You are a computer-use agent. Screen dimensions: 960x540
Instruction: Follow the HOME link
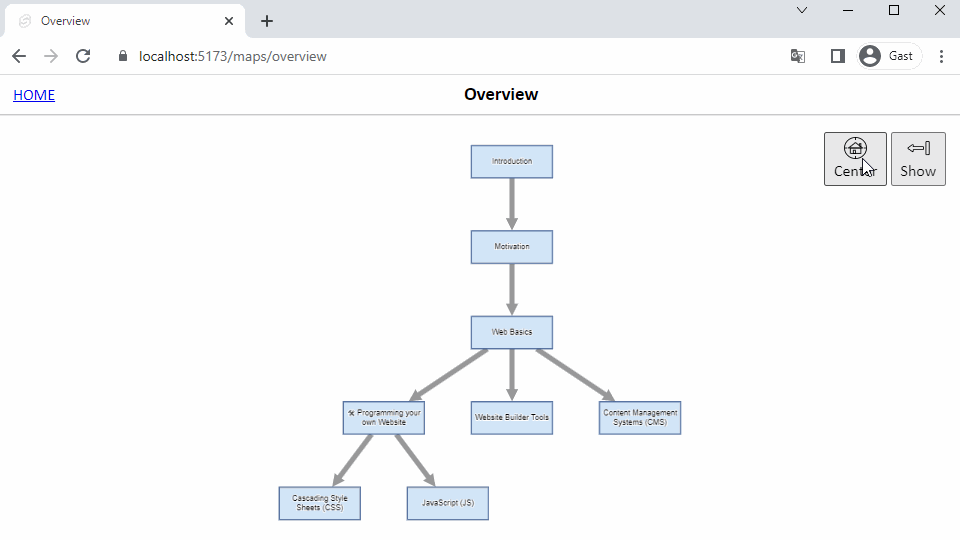click(34, 95)
